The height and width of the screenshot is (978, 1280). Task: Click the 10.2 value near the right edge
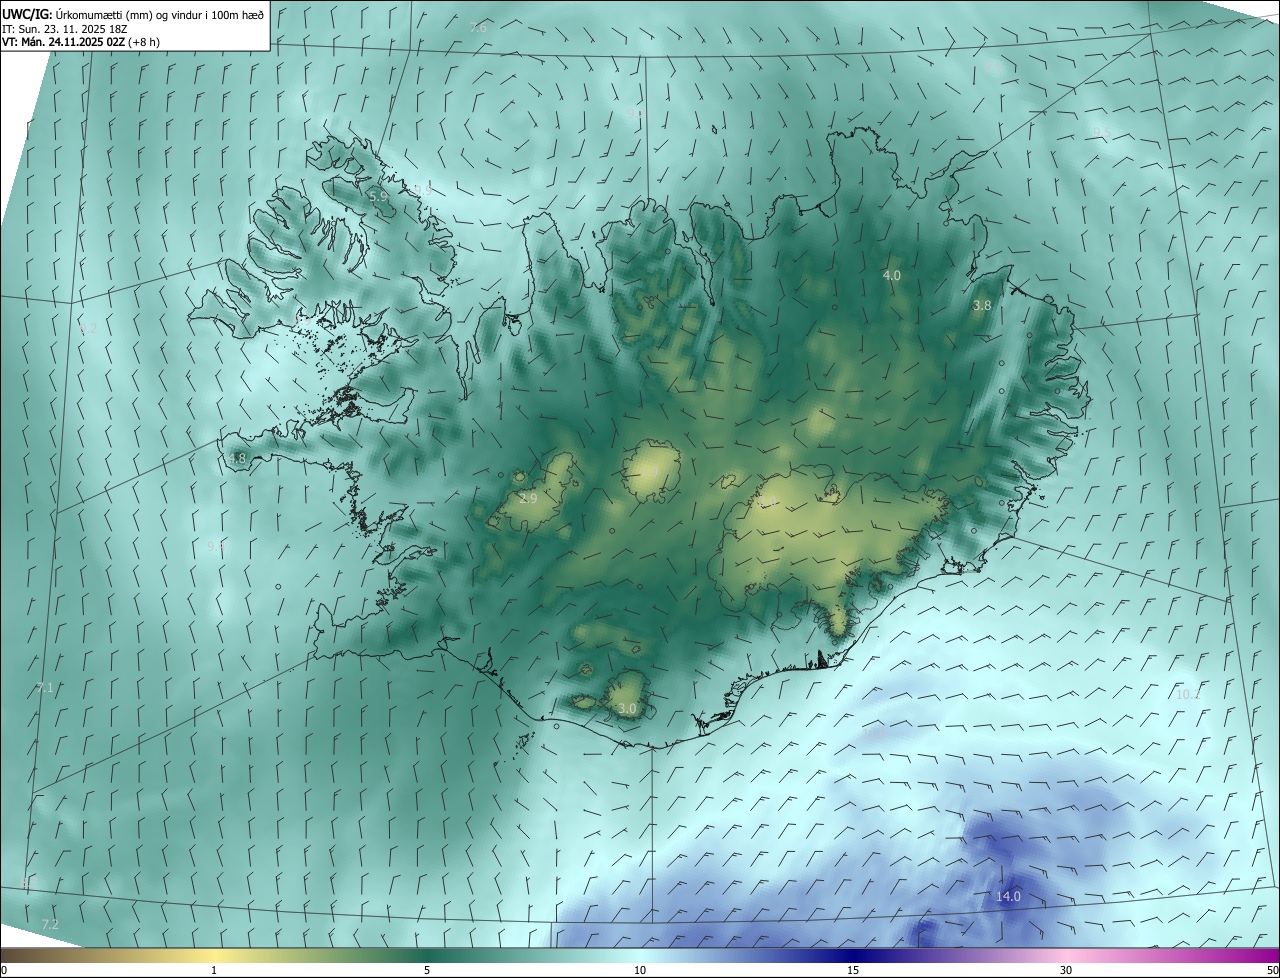click(x=1188, y=694)
